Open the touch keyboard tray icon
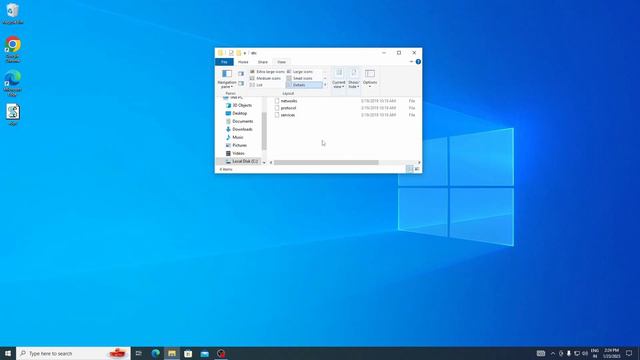 point(541,353)
